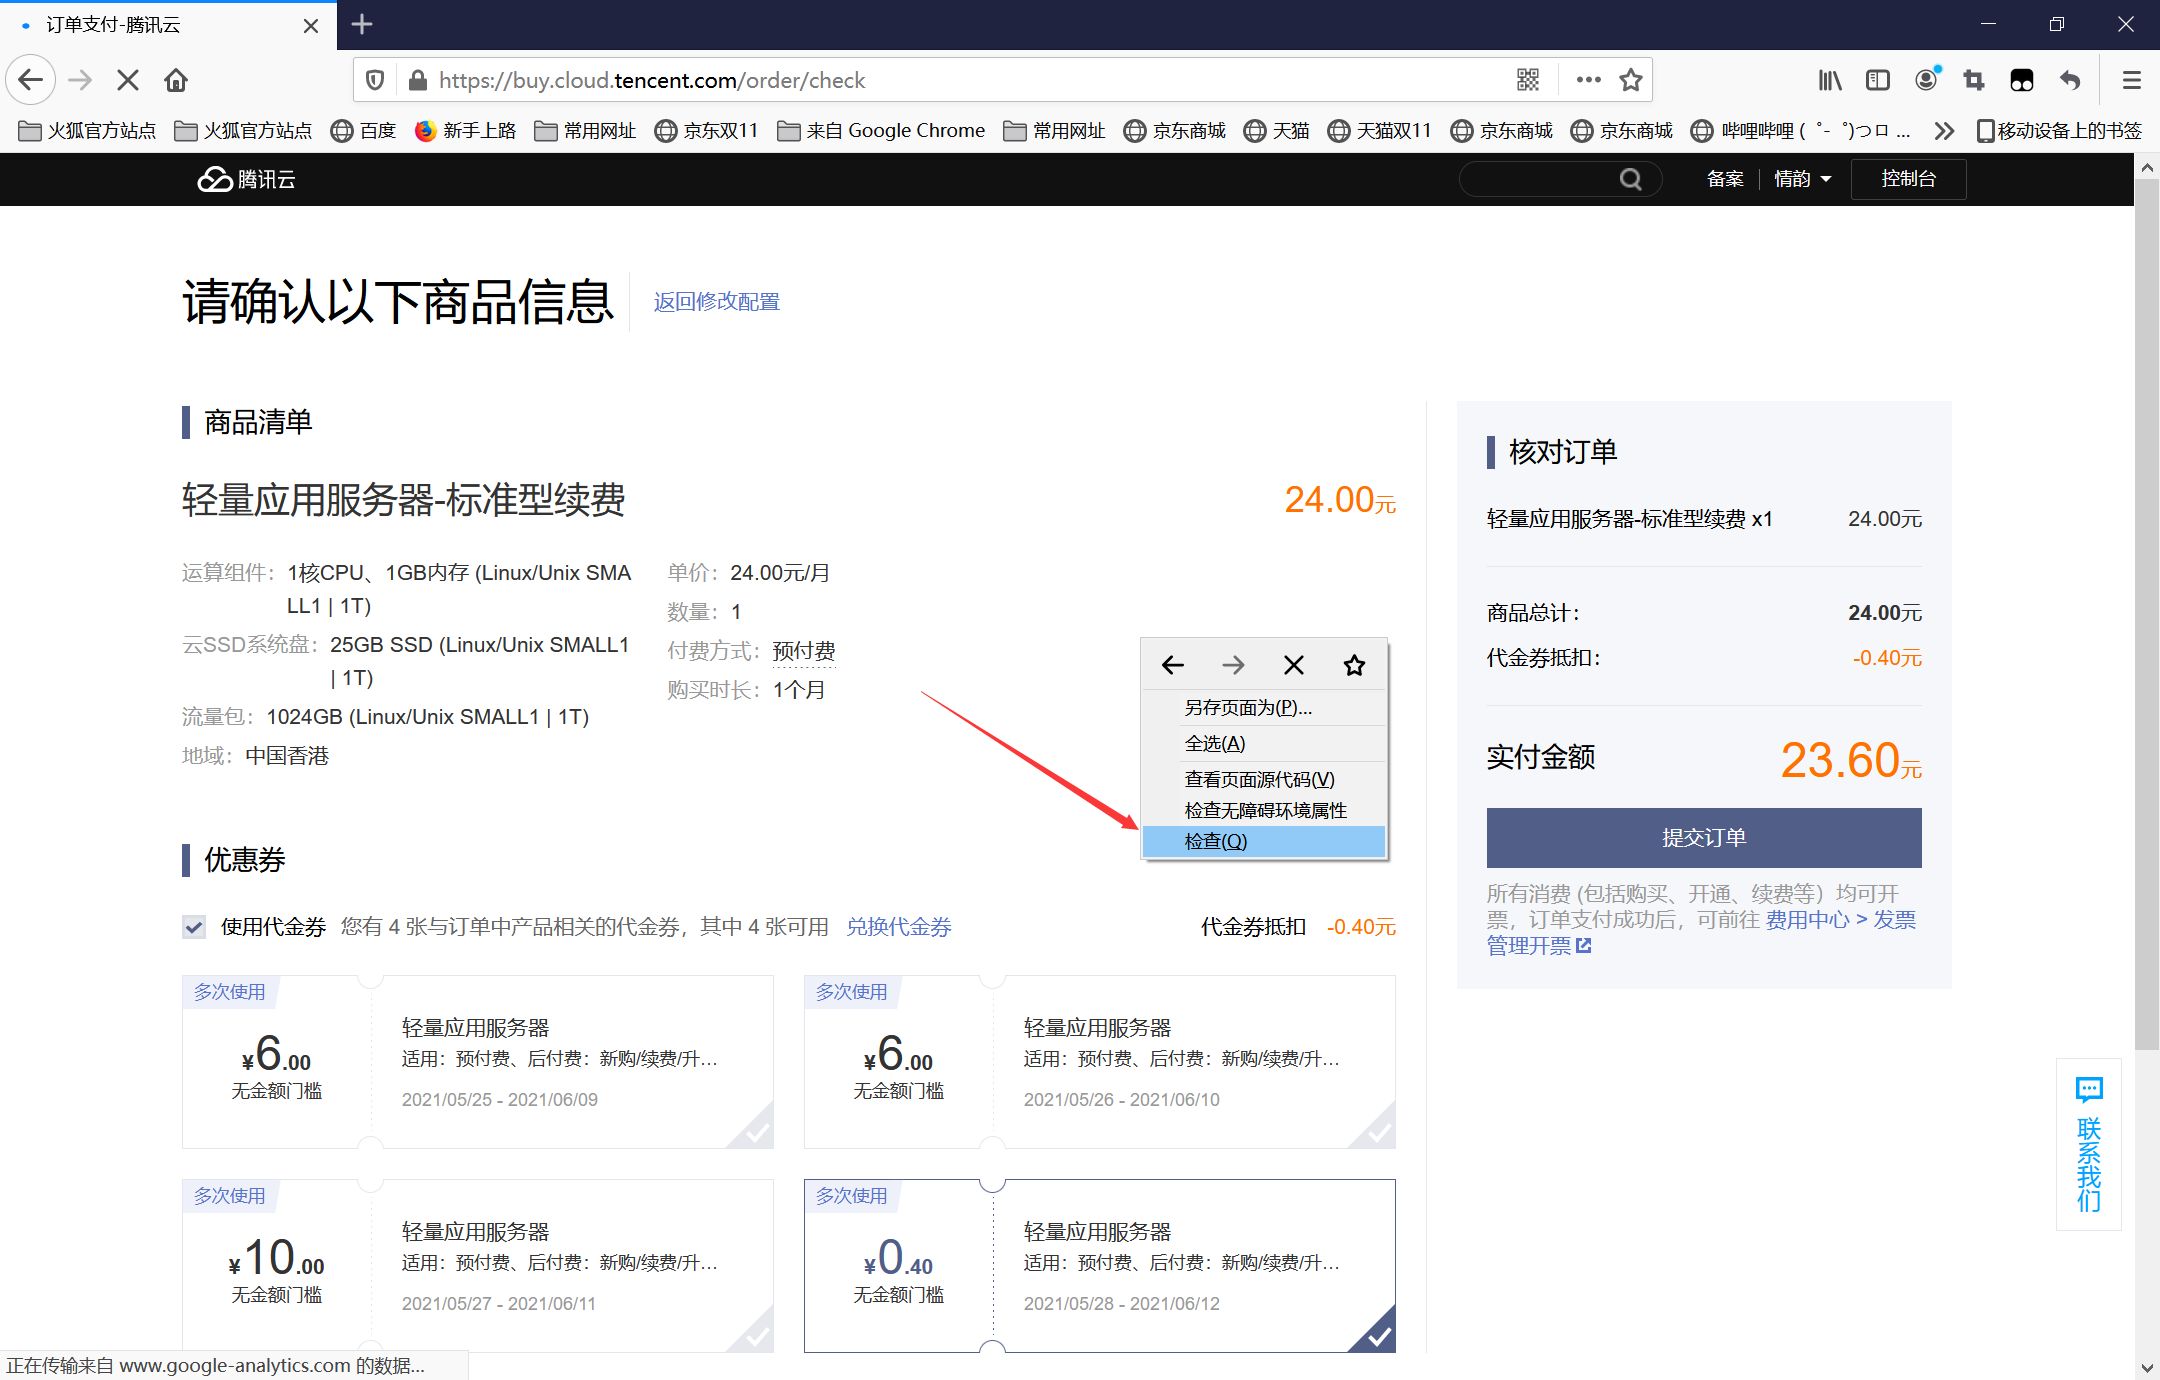This screenshot has height=1380, width=2160.
Task: Toggle the 使用代金券 checkbox
Action: click(x=194, y=927)
